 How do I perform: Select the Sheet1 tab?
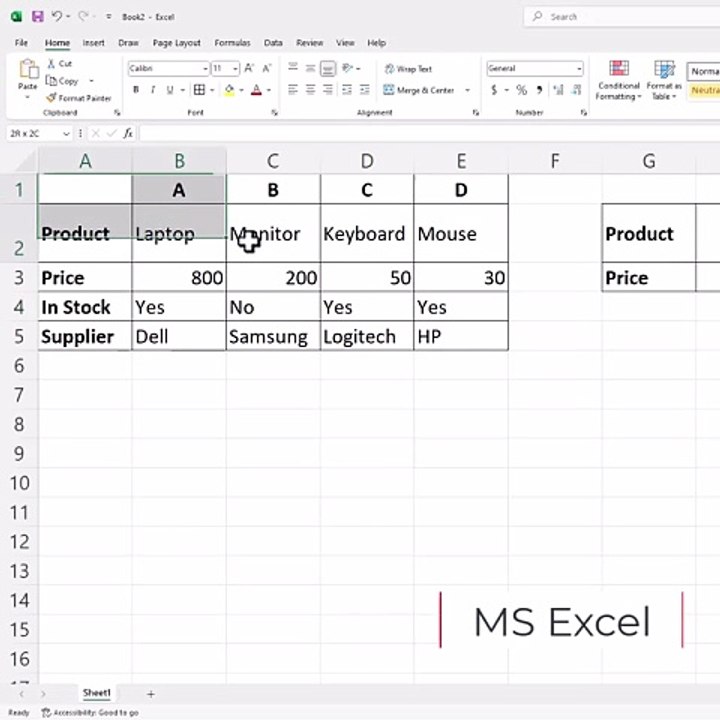(x=96, y=693)
